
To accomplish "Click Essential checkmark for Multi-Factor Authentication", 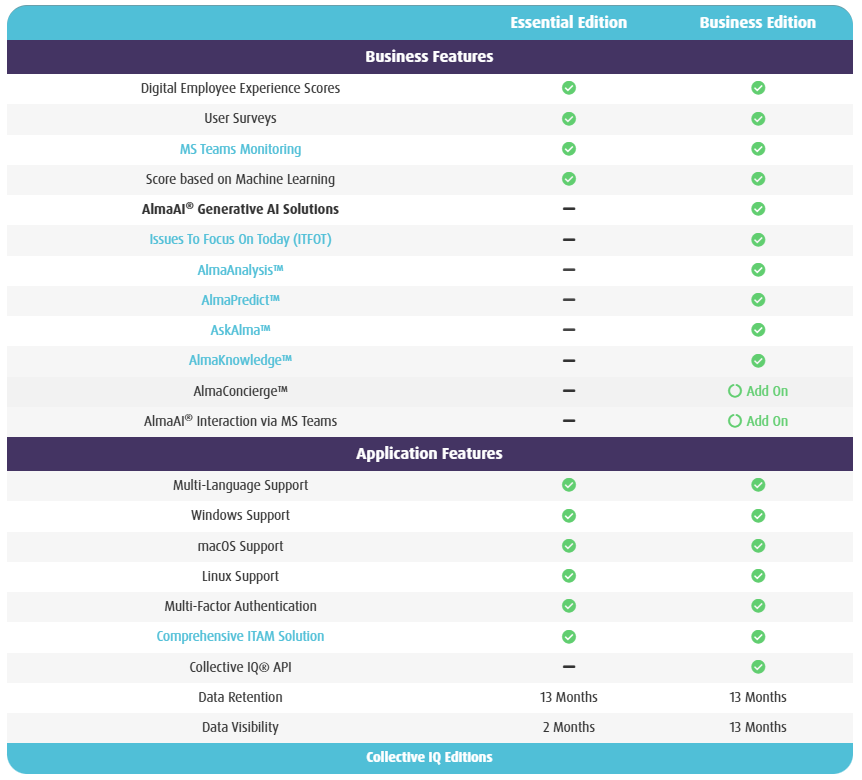I will pos(569,606).
